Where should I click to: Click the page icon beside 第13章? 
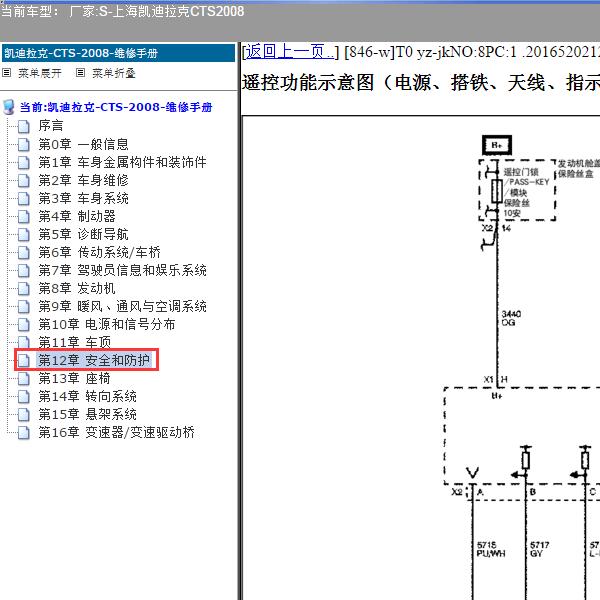point(24,379)
